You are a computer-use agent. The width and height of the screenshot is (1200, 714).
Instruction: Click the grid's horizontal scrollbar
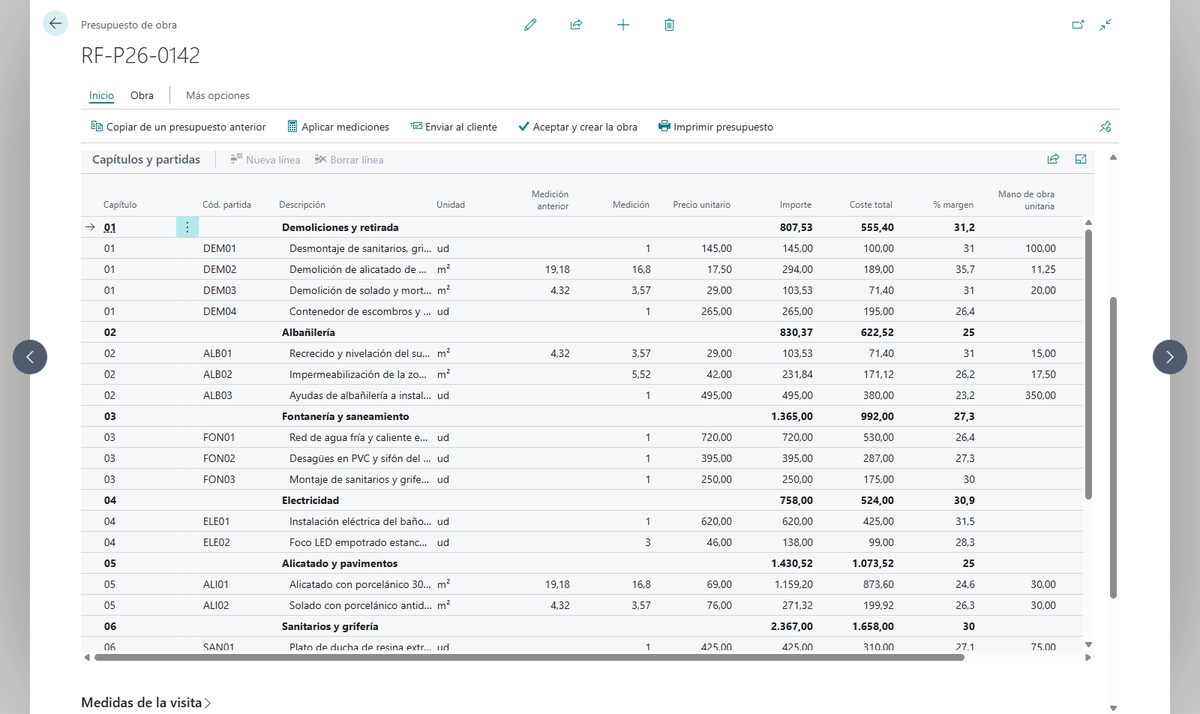(529, 657)
